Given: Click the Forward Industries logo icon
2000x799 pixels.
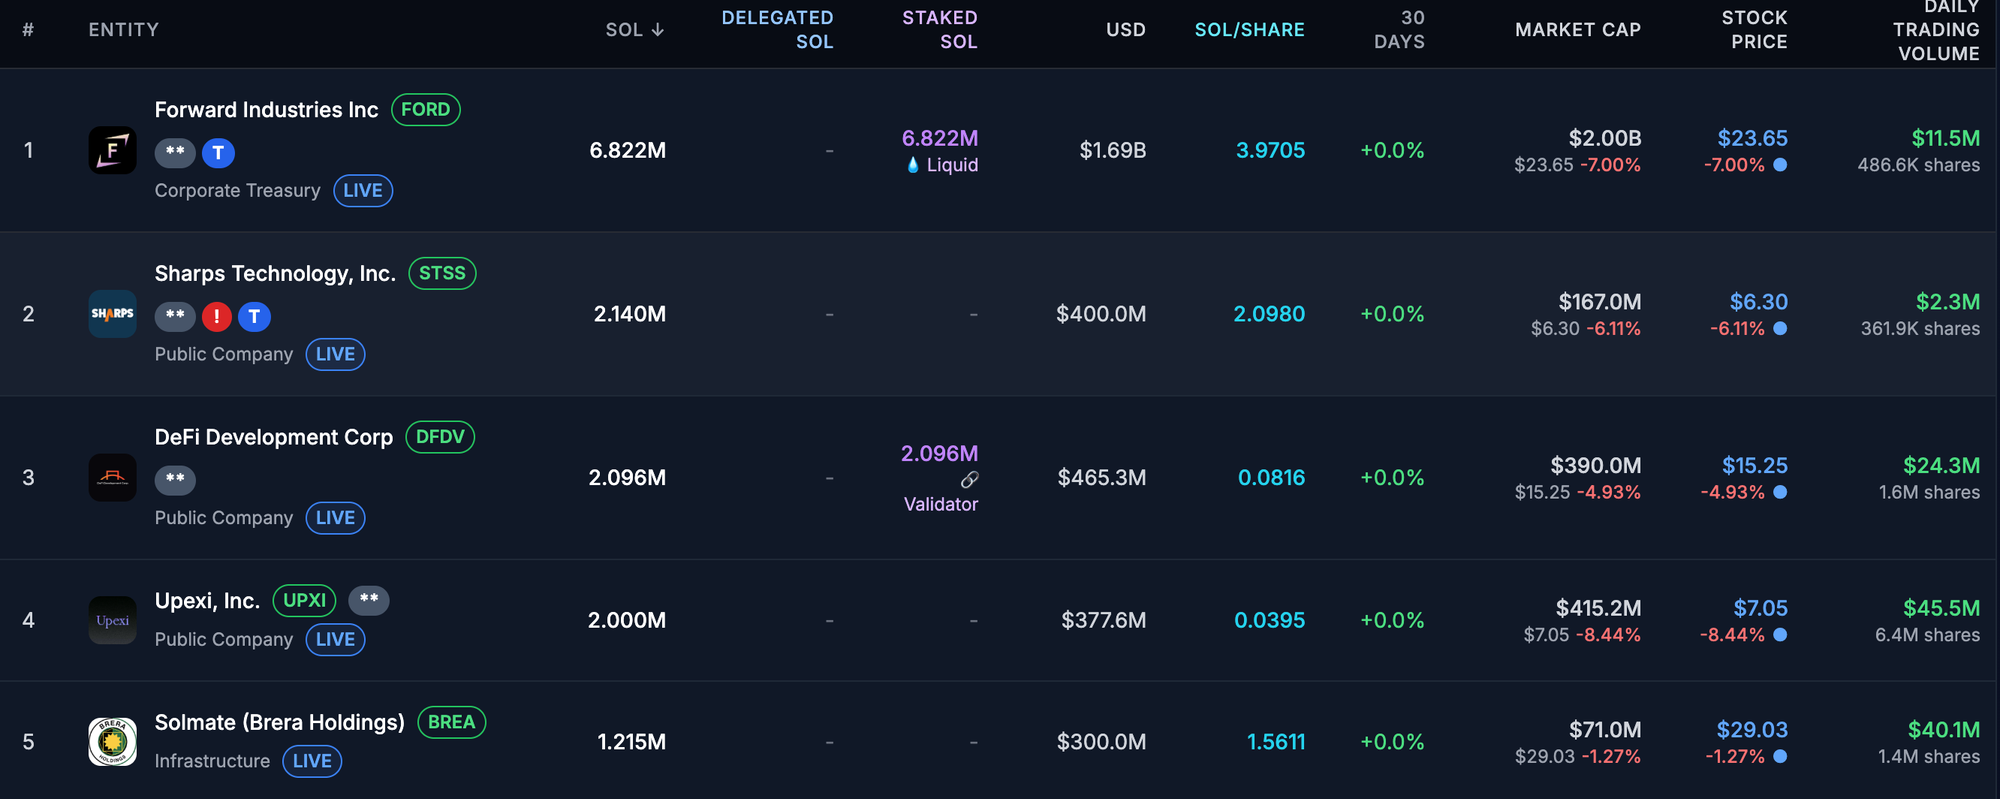Looking at the screenshot, I should pos(112,150).
